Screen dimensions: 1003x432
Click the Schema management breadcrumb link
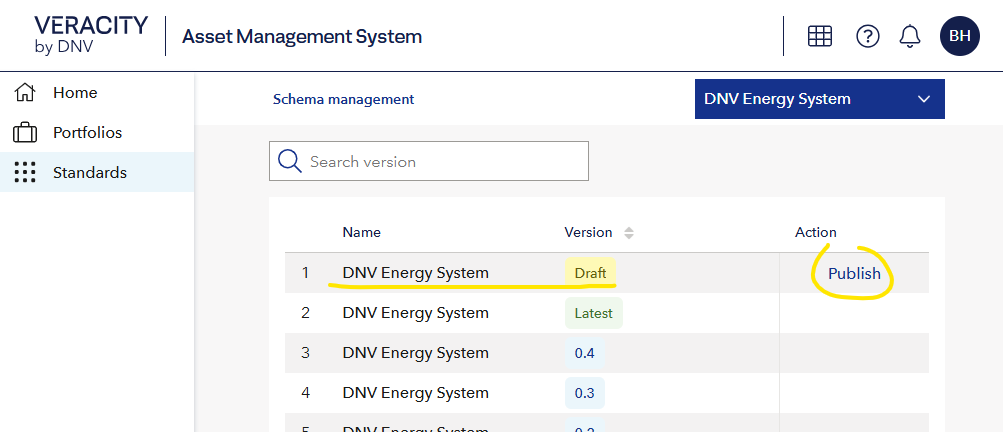[344, 99]
